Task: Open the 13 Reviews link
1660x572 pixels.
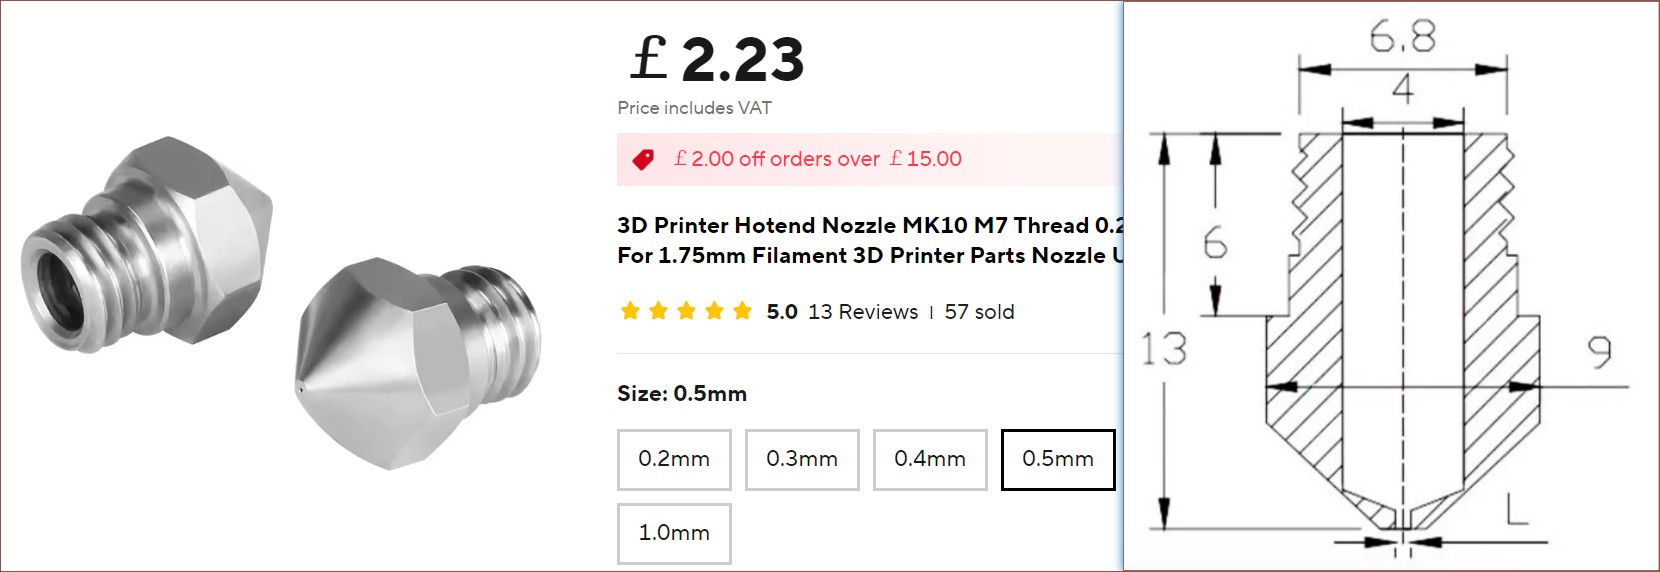Action: pos(863,312)
